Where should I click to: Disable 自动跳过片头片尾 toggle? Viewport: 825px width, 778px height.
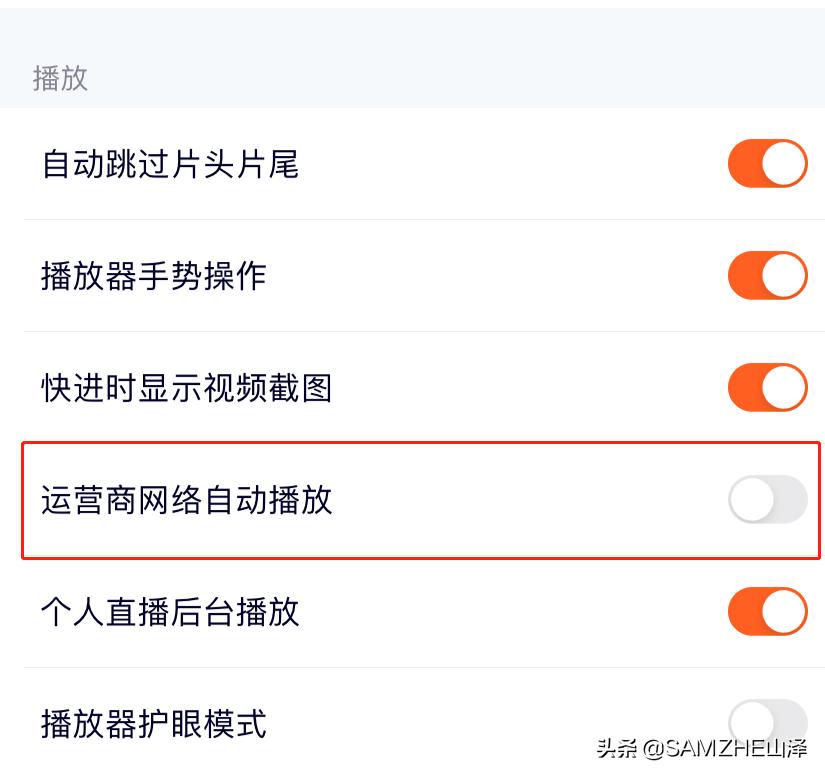(767, 163)
